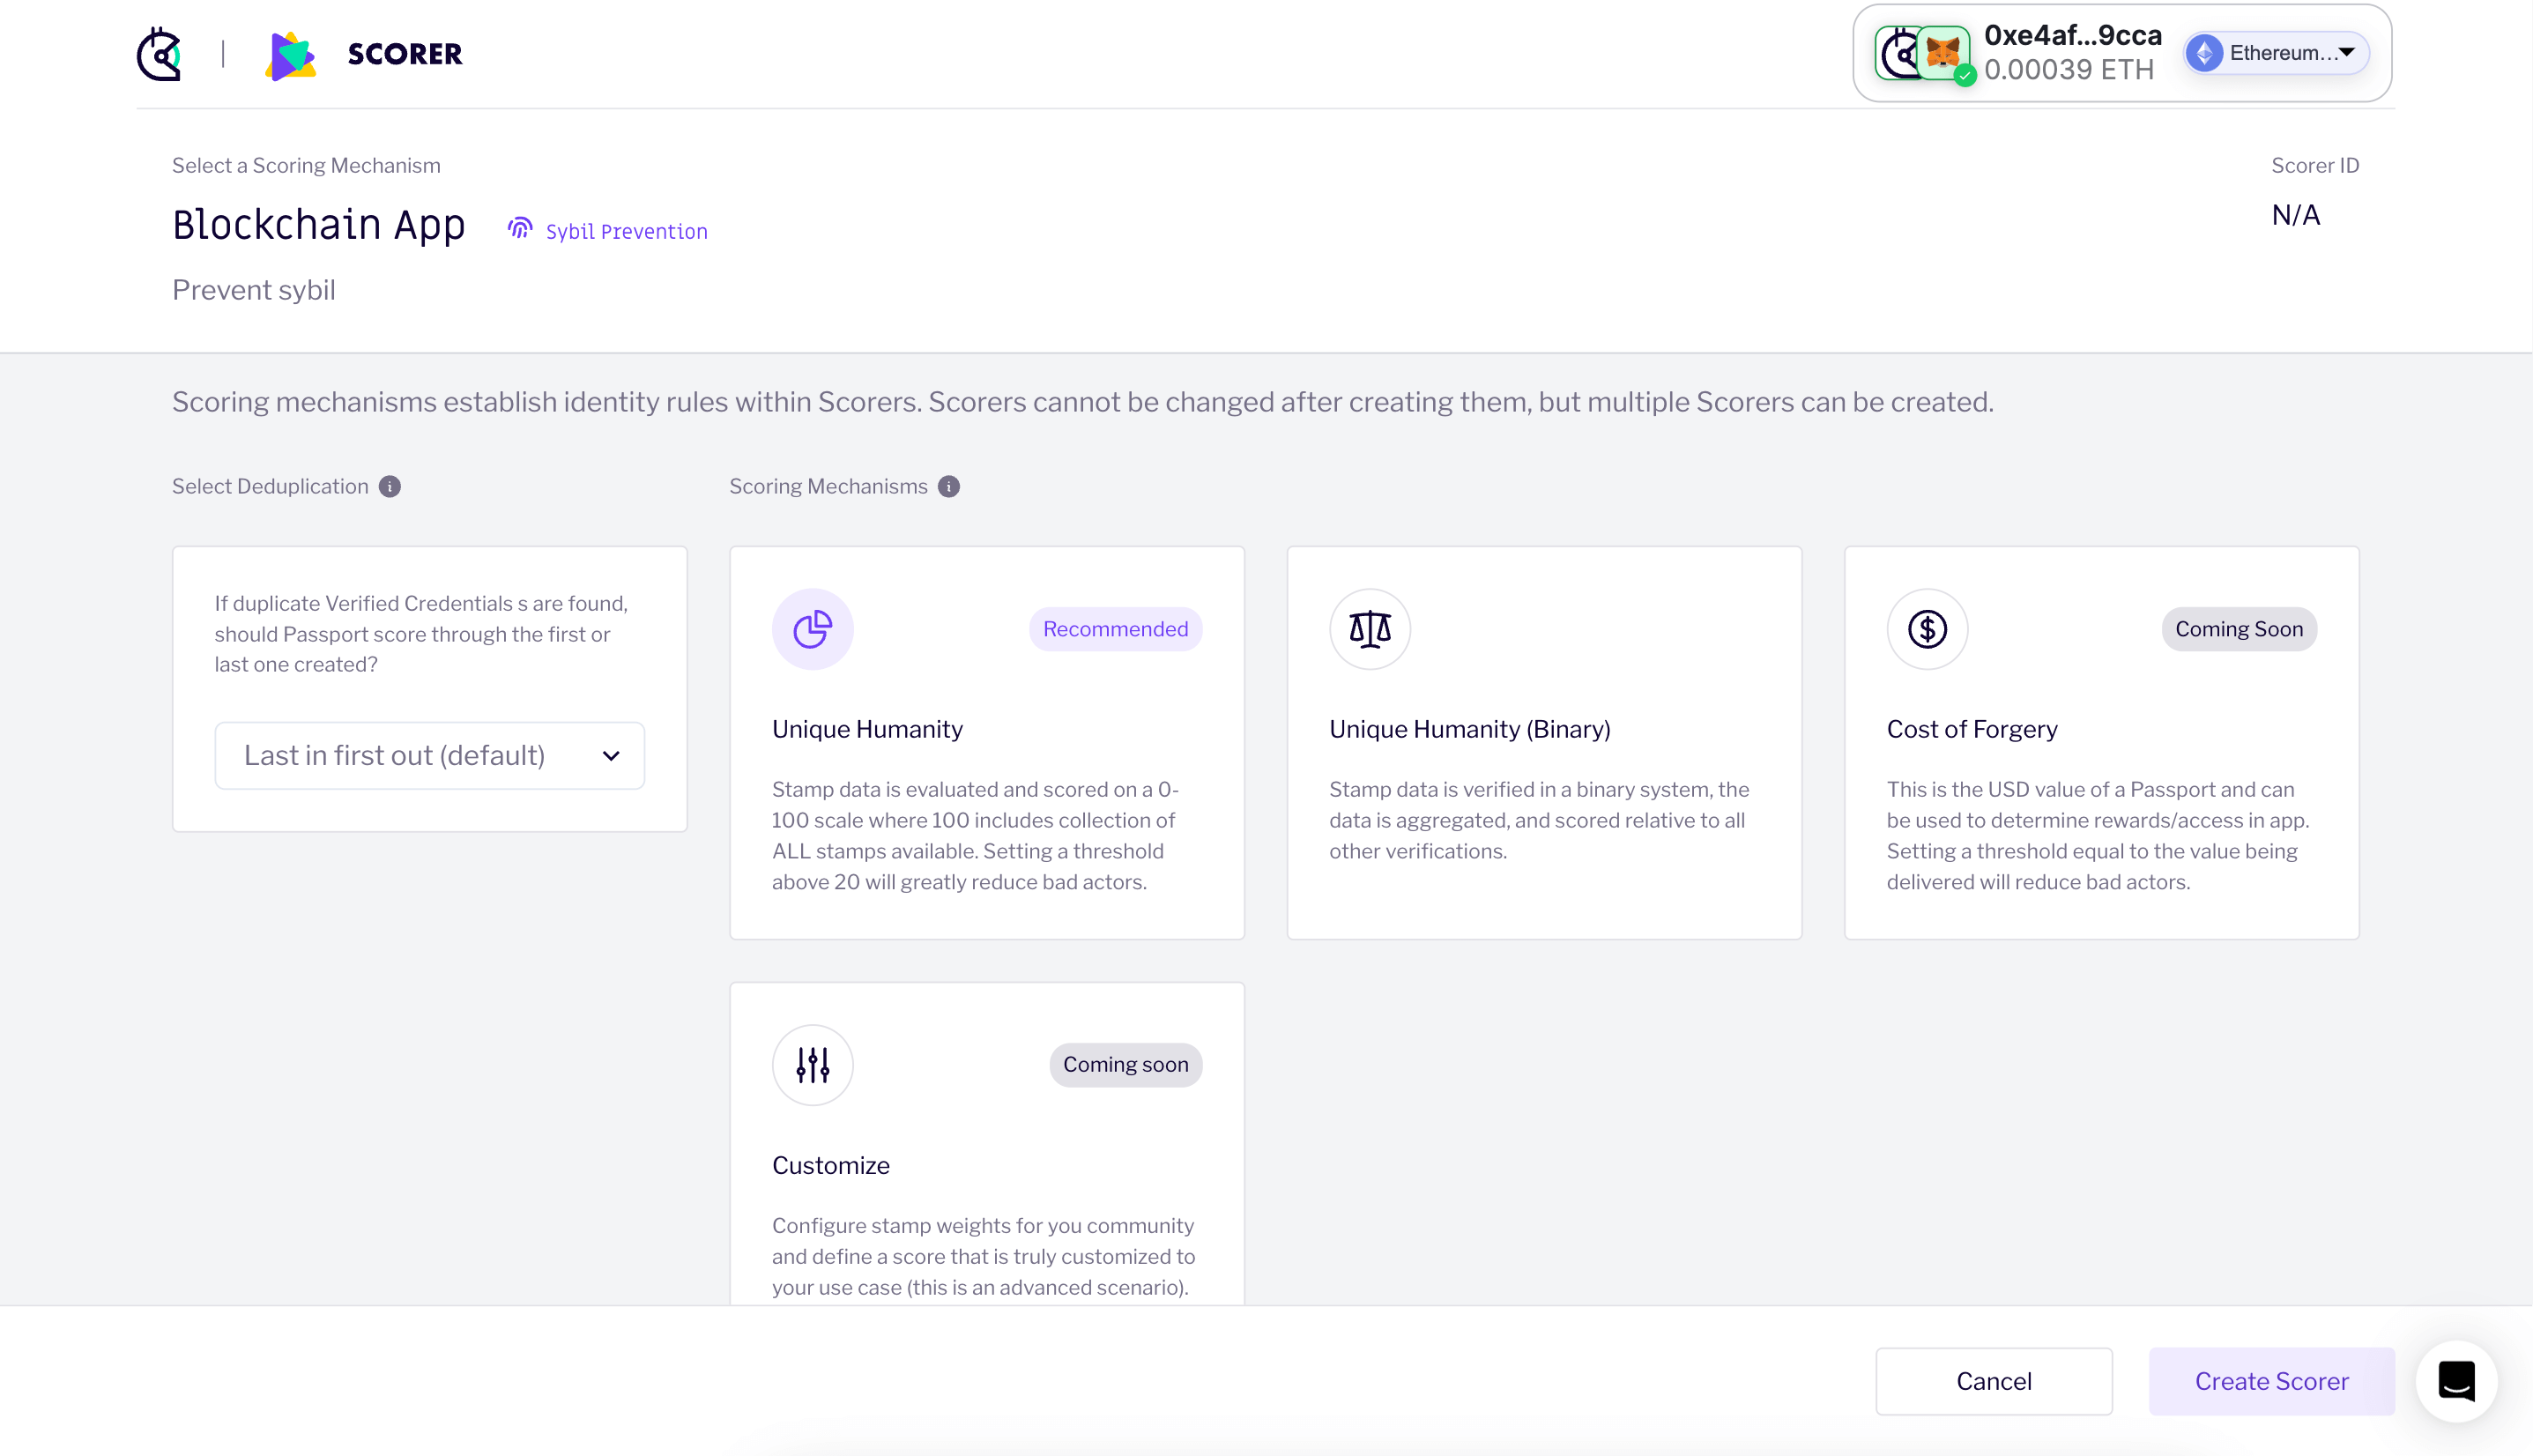Click the Coming Soon badge on Cost of Forgery
The height and width of the screenshot is (1456, 2533).
2239,629
